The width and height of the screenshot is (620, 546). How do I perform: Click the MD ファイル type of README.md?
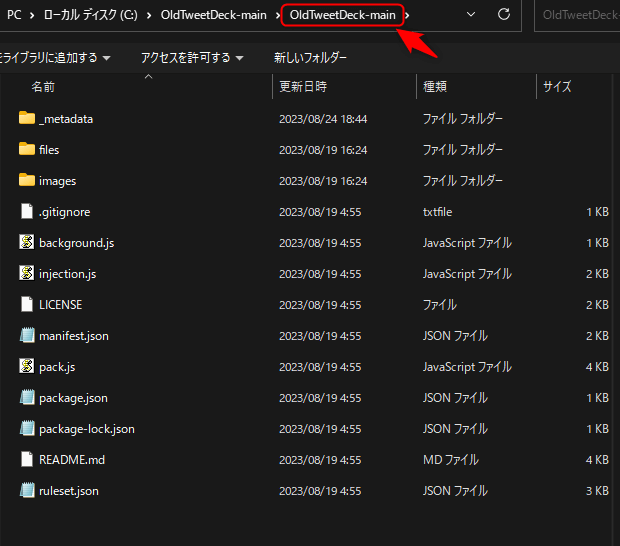tap(451, 460)
